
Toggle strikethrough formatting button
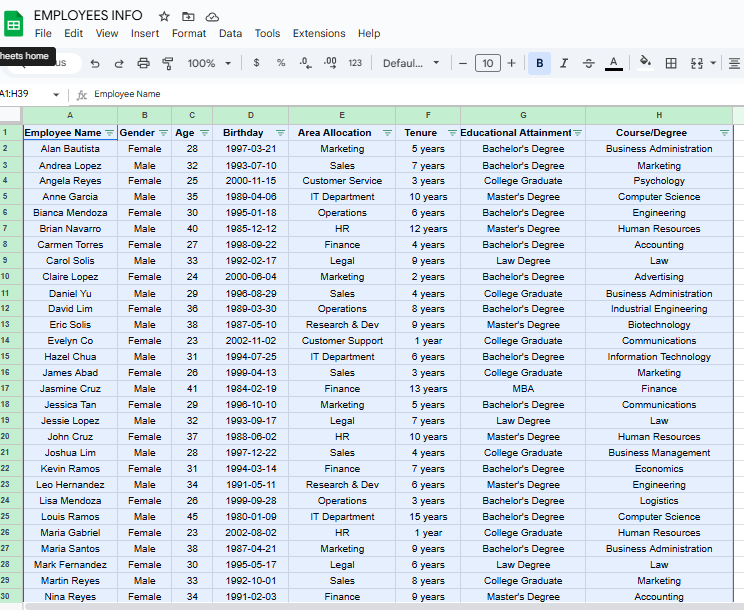coord(588,63)
